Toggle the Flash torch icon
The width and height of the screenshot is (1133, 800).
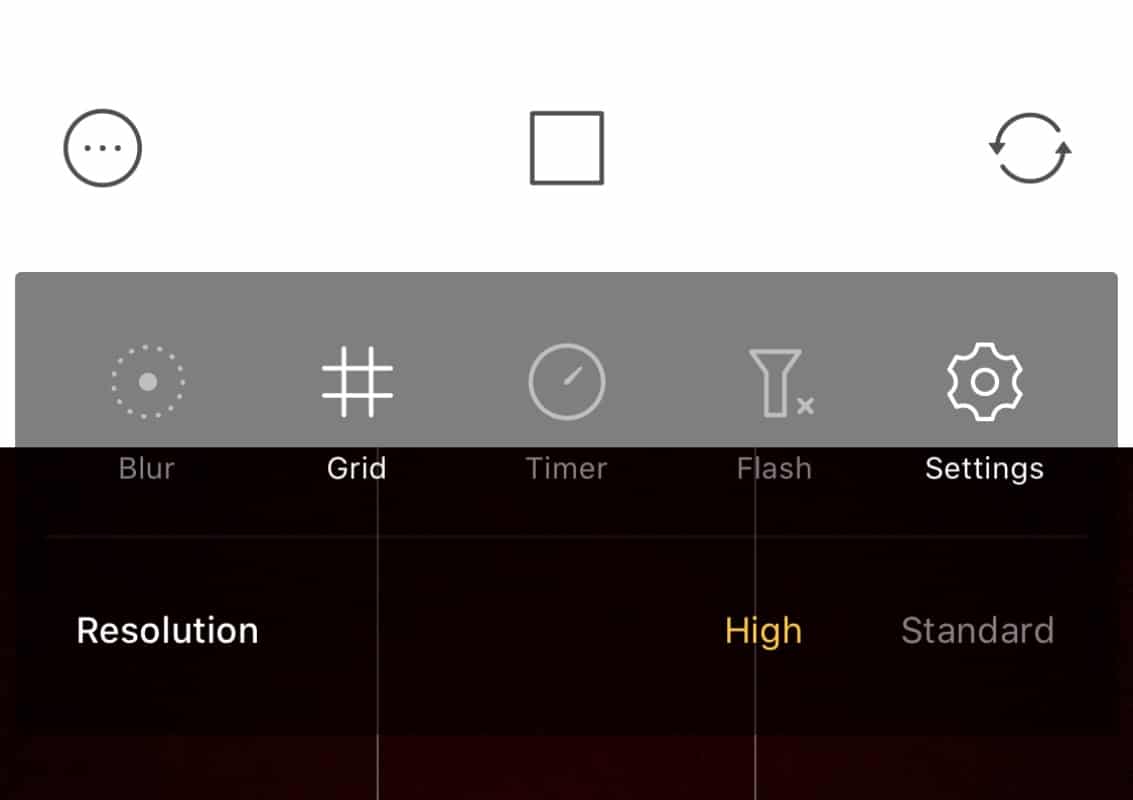click(776, 381)
